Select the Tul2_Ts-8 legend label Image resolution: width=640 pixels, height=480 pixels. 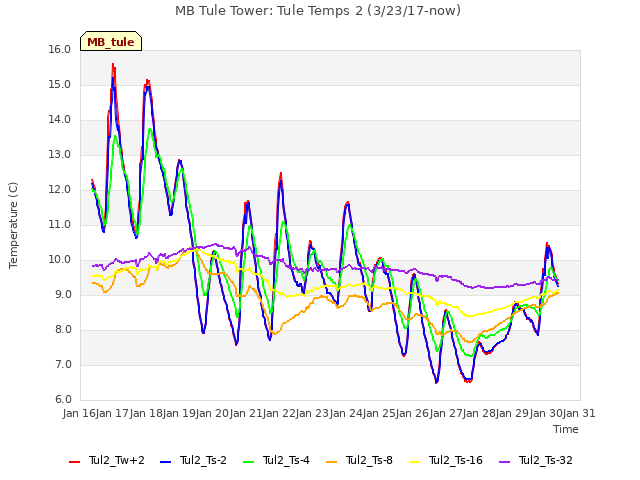(x=369, y=460)
